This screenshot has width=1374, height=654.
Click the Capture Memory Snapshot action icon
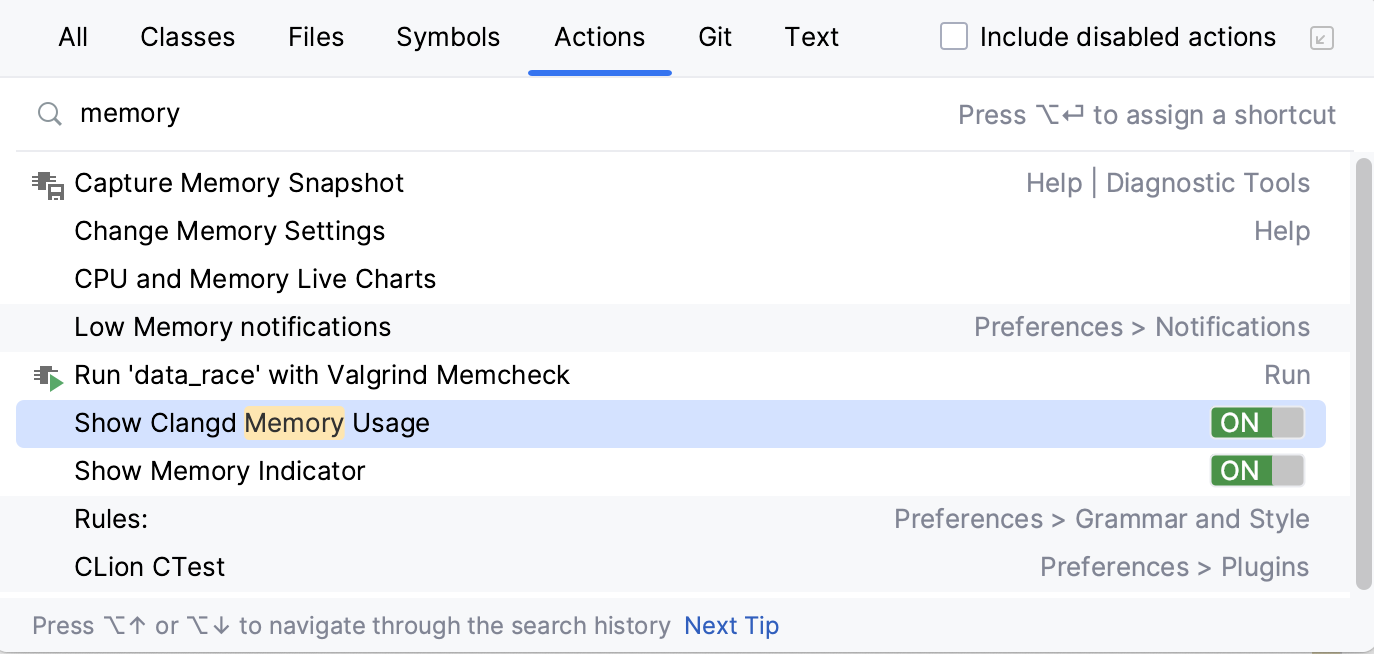tap(46, 183)
